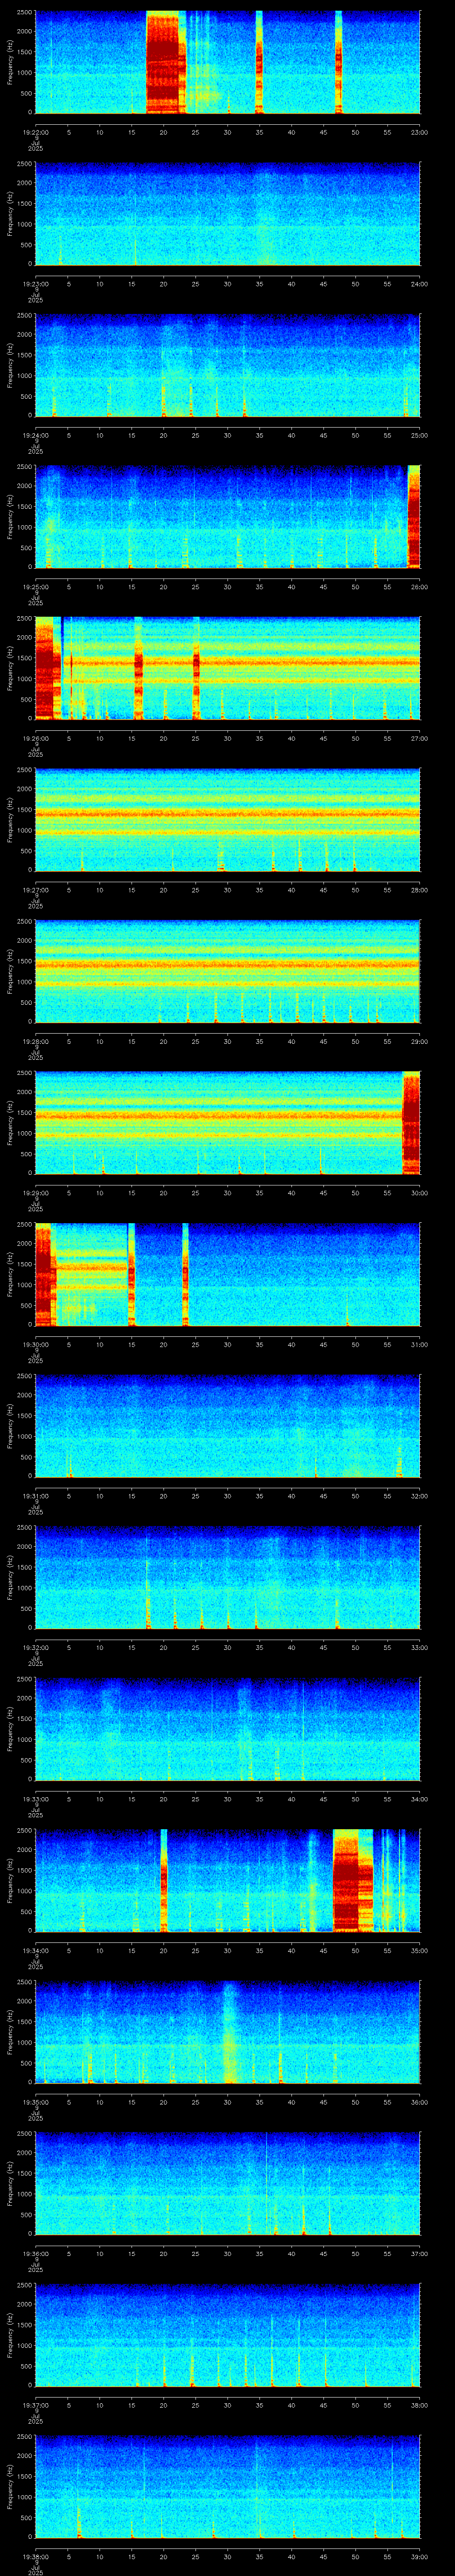Viewport: 455px width, 2576px height.
Task: Select the "19:26:00" start time label
Action: click(35, 738)
